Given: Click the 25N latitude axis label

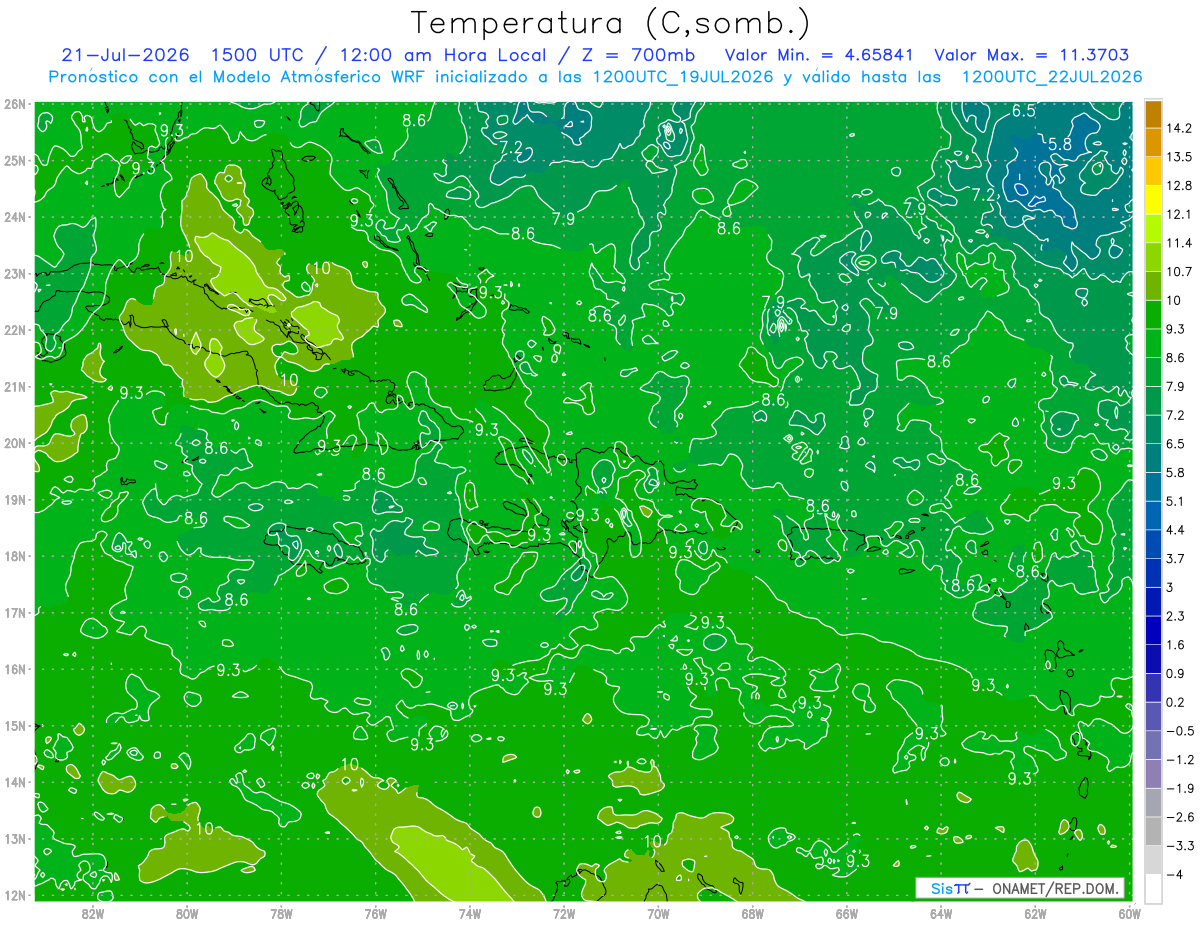Looking at the screenshot, I should [14, 160].
